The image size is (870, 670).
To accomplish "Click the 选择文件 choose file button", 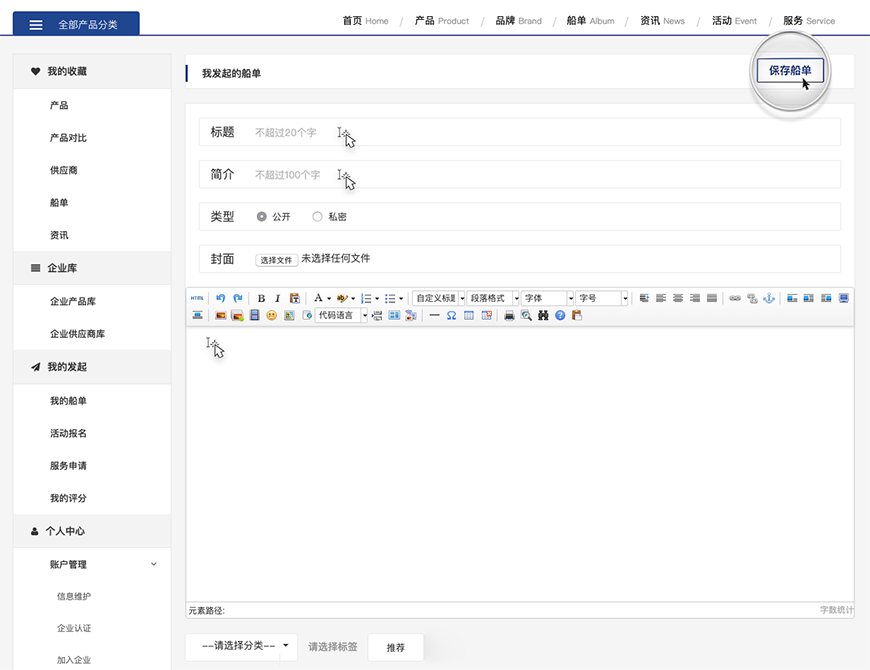I will pos(276,259).
